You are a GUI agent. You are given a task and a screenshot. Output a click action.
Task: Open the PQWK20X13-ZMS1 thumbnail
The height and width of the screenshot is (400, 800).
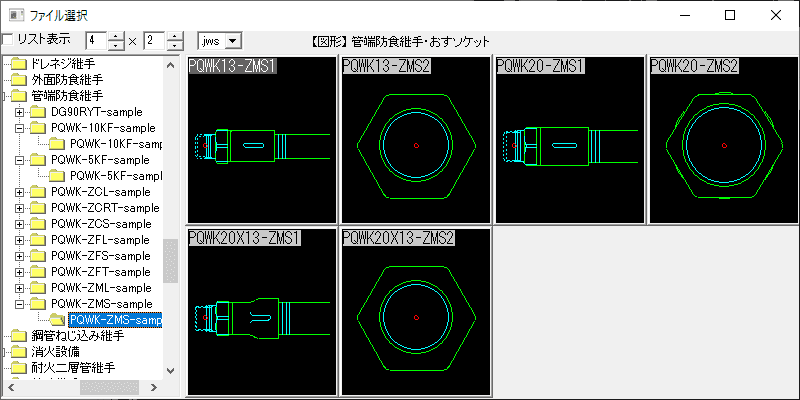pyautogui.click(x=262, y=312)
